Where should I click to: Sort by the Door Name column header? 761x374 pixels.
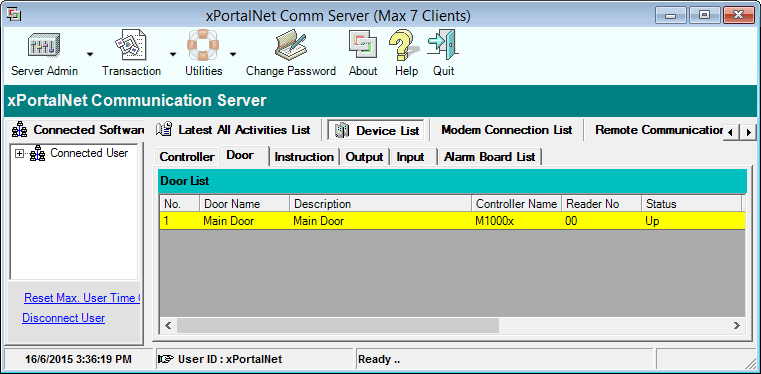tap(245, 204)
